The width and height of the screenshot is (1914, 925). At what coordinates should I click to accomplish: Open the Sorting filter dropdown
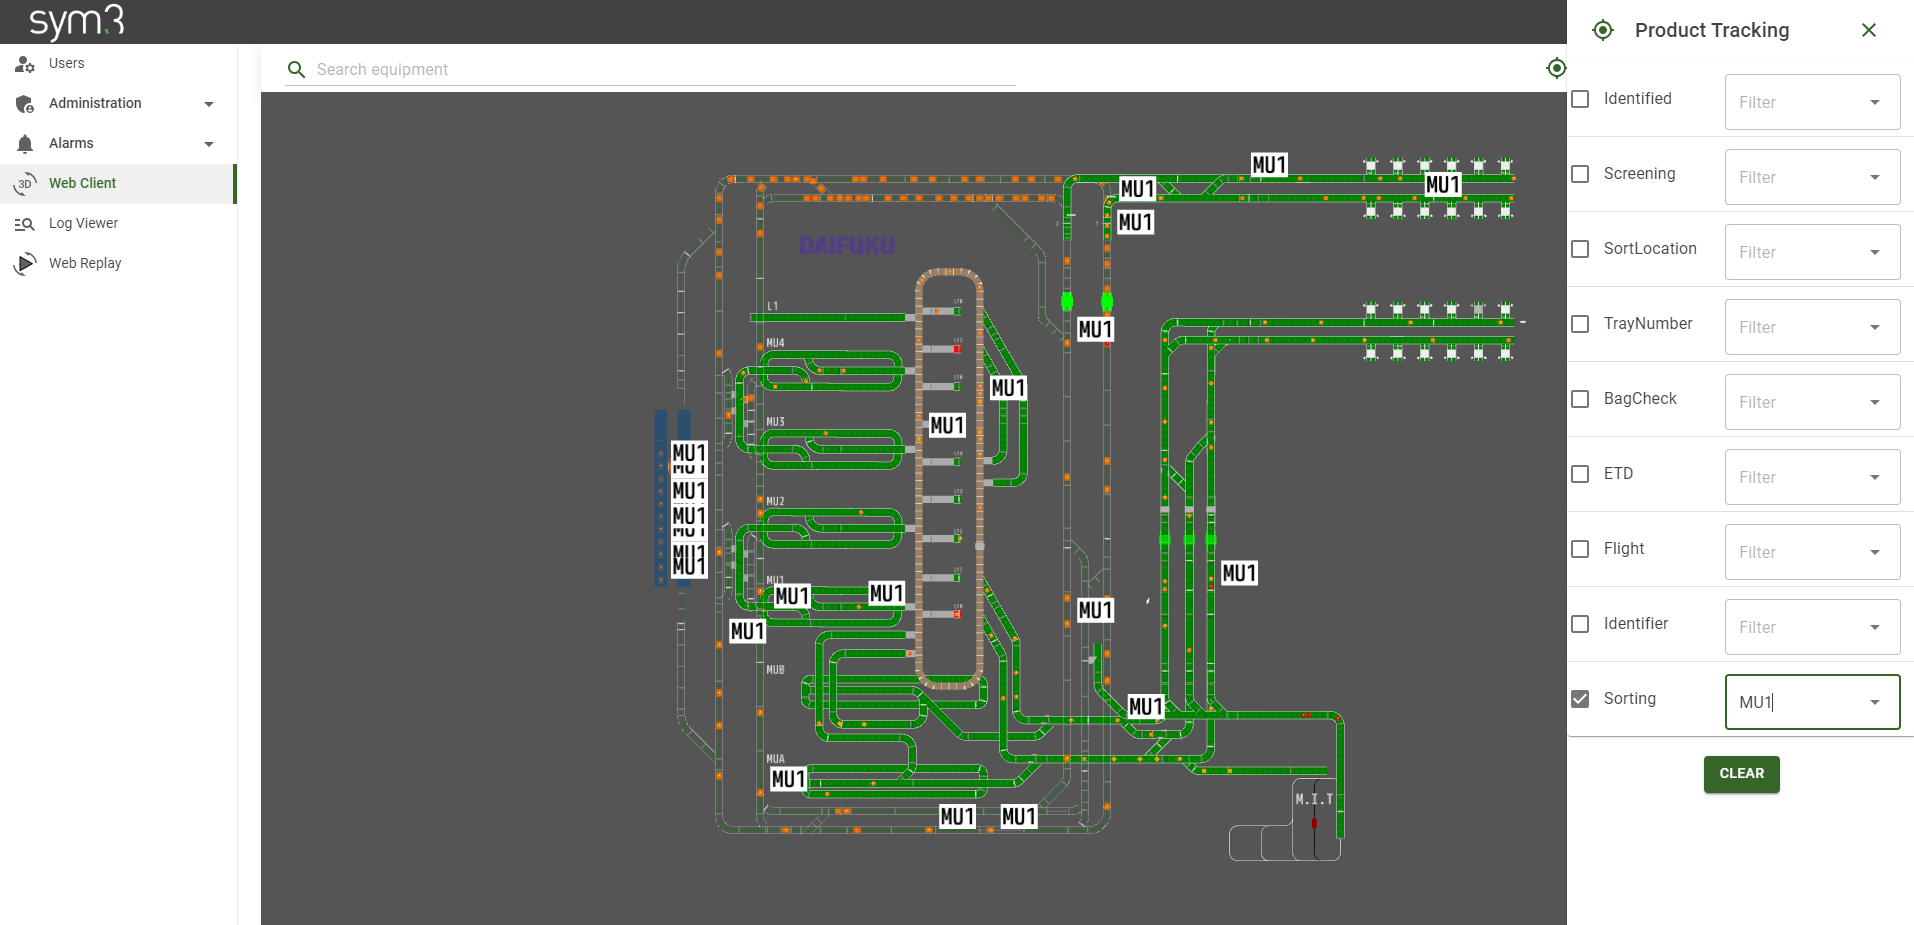(x=1874, y=702)
